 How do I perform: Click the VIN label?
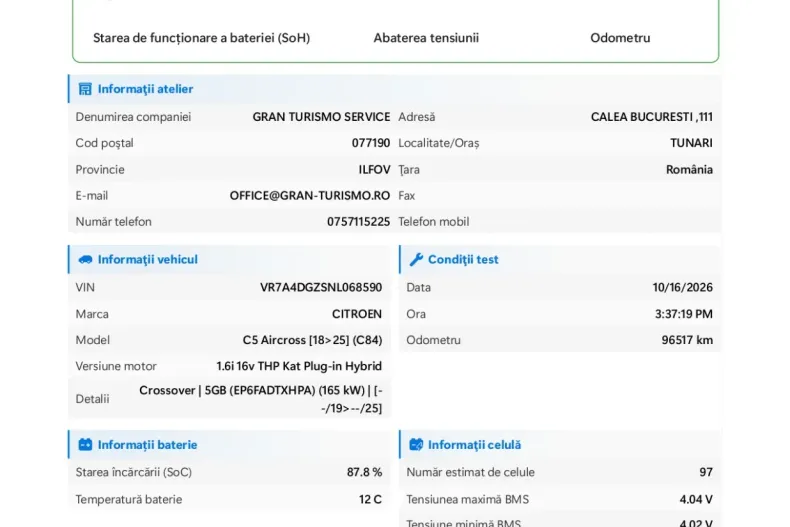85,287
